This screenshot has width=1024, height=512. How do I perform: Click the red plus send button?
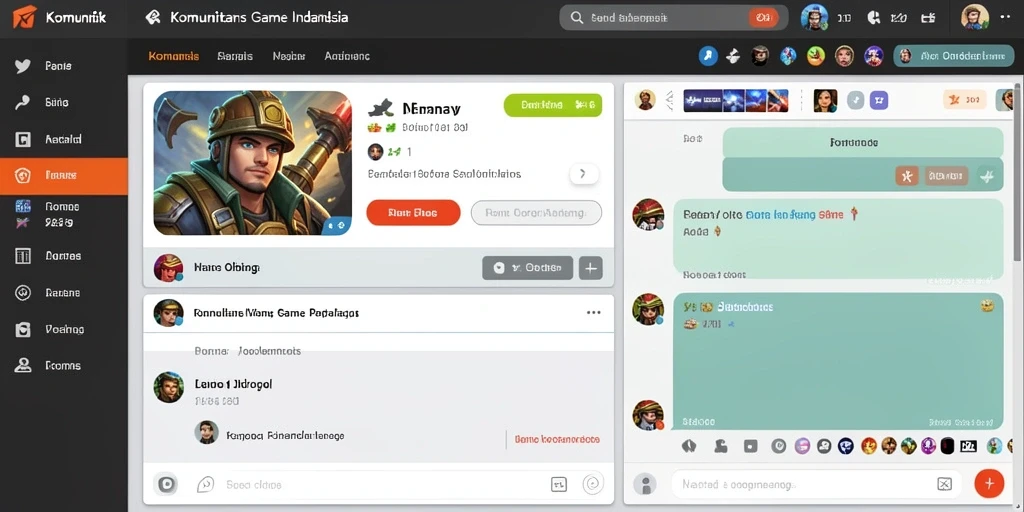tap(989, 484)
